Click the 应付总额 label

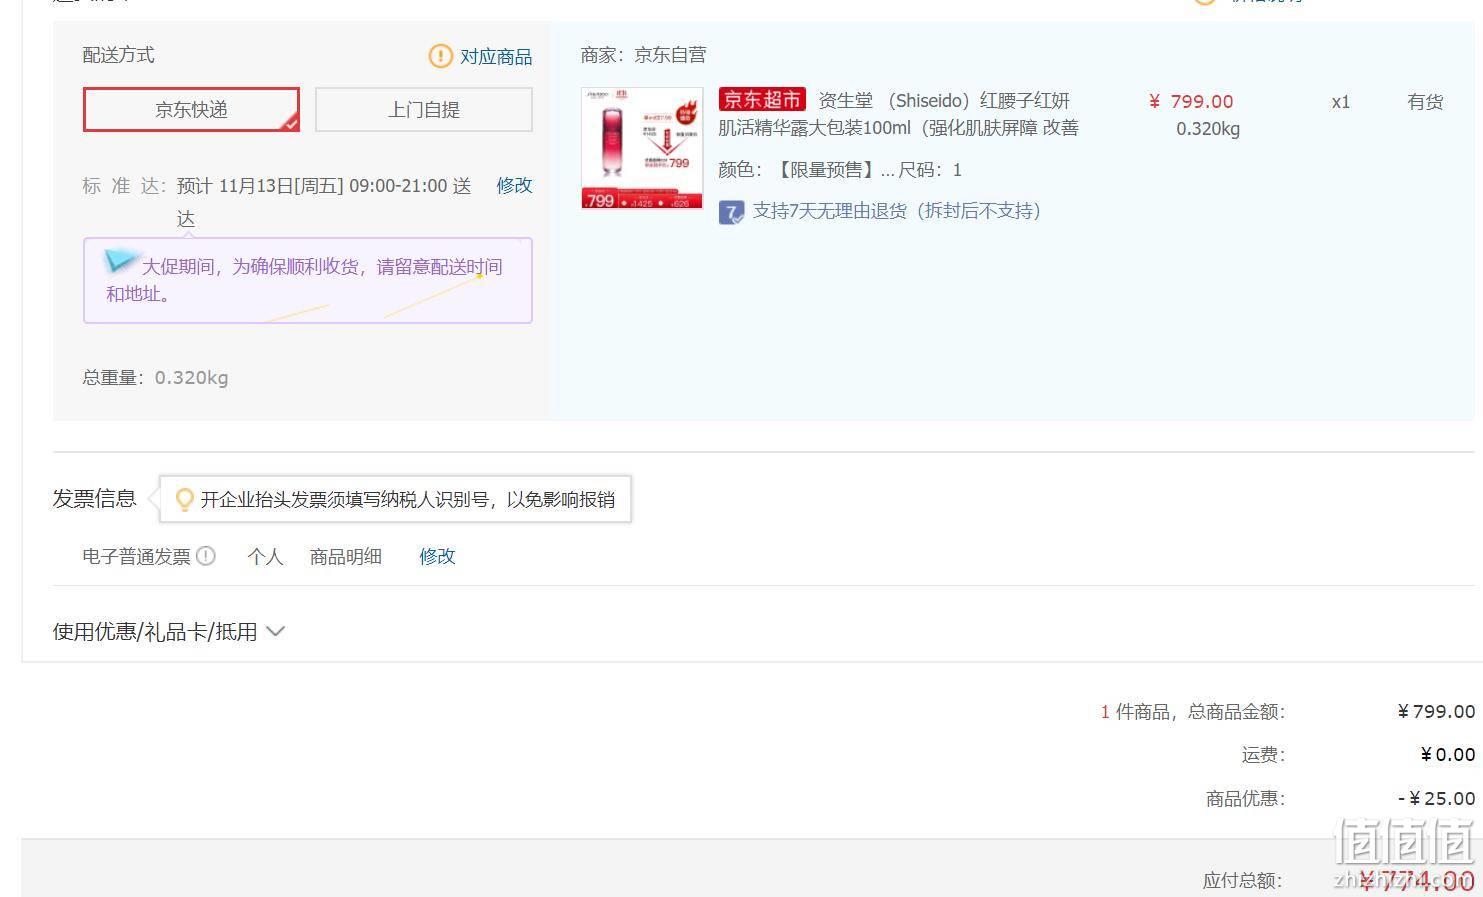1243,881
